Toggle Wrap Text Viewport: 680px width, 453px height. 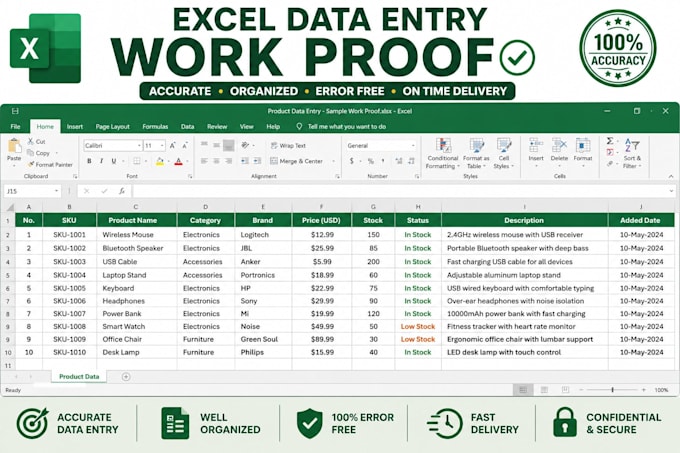point(288,146)
